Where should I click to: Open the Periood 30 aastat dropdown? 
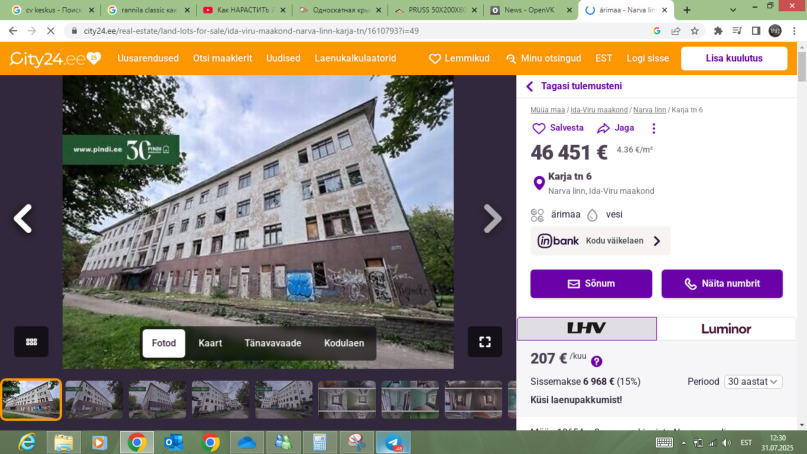tap(753, 382)
